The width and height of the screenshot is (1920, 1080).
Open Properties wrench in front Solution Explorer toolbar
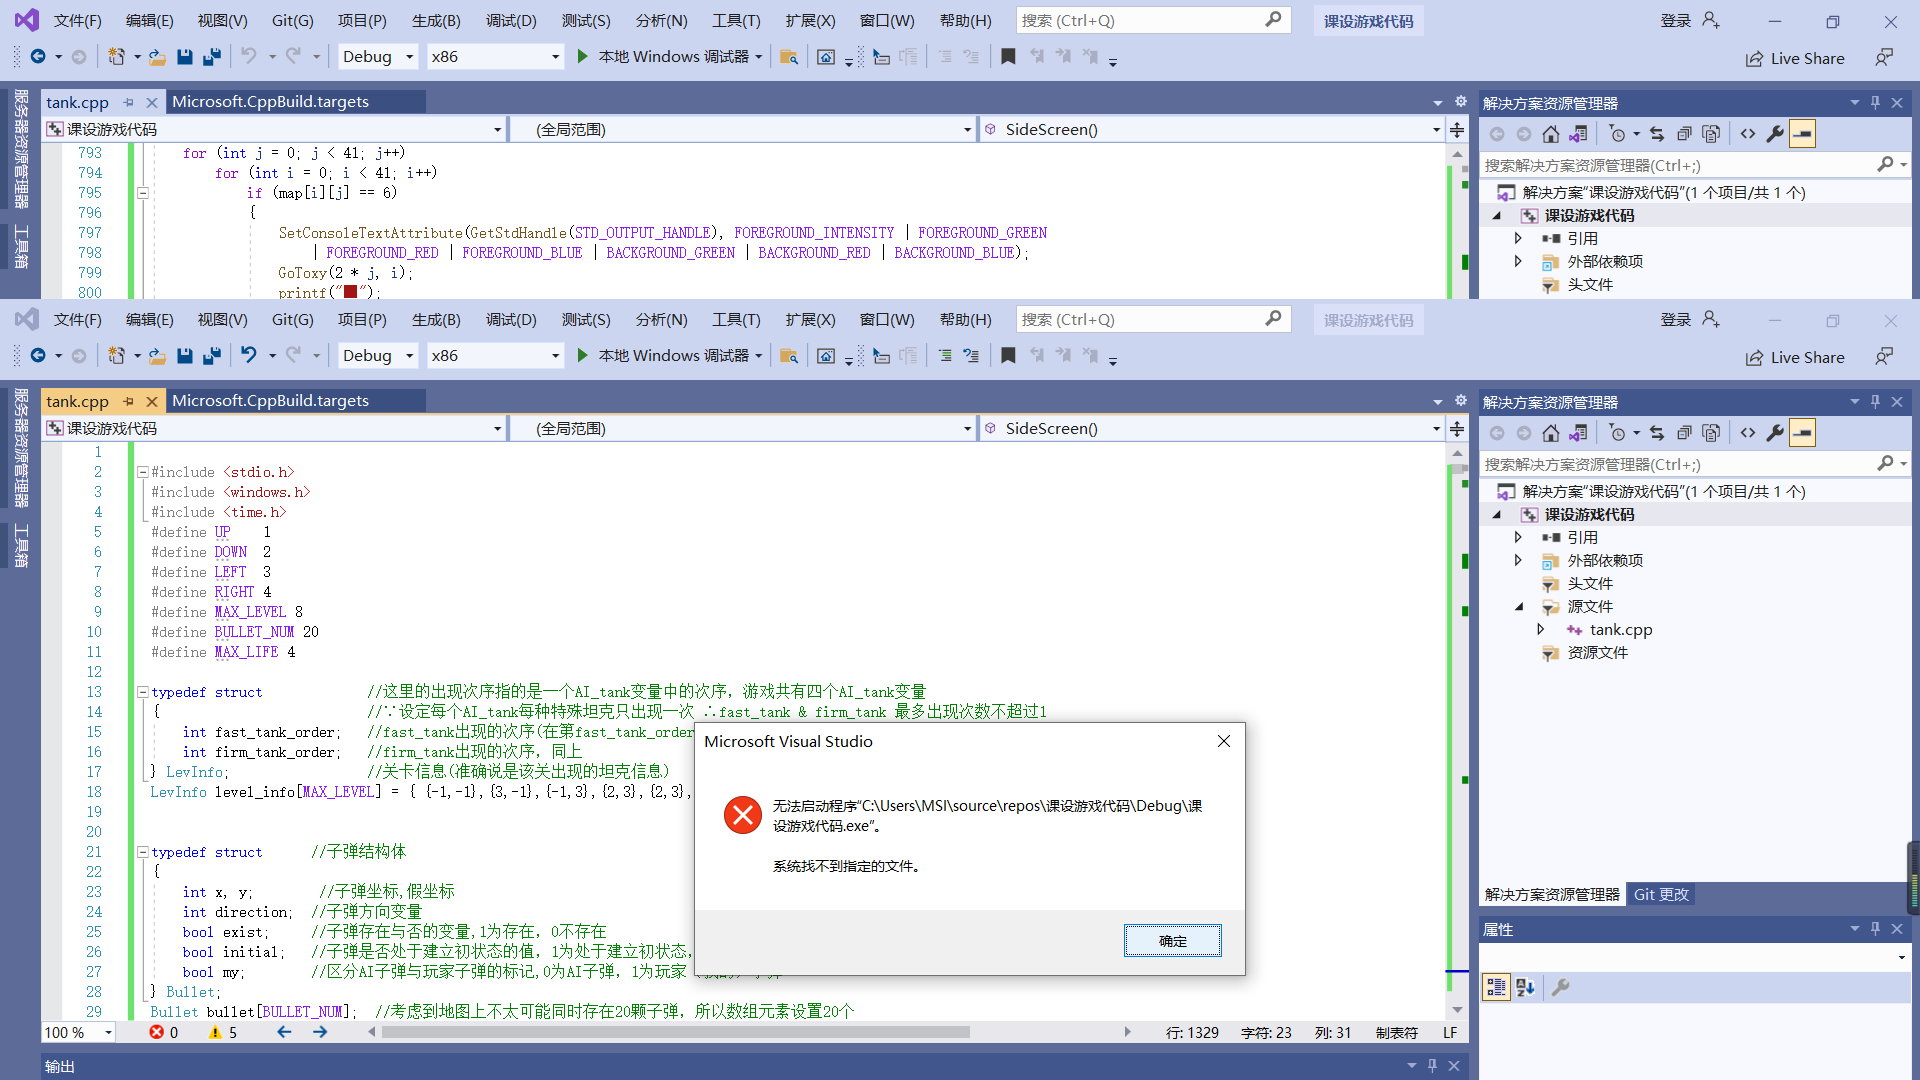[1775, 433]
